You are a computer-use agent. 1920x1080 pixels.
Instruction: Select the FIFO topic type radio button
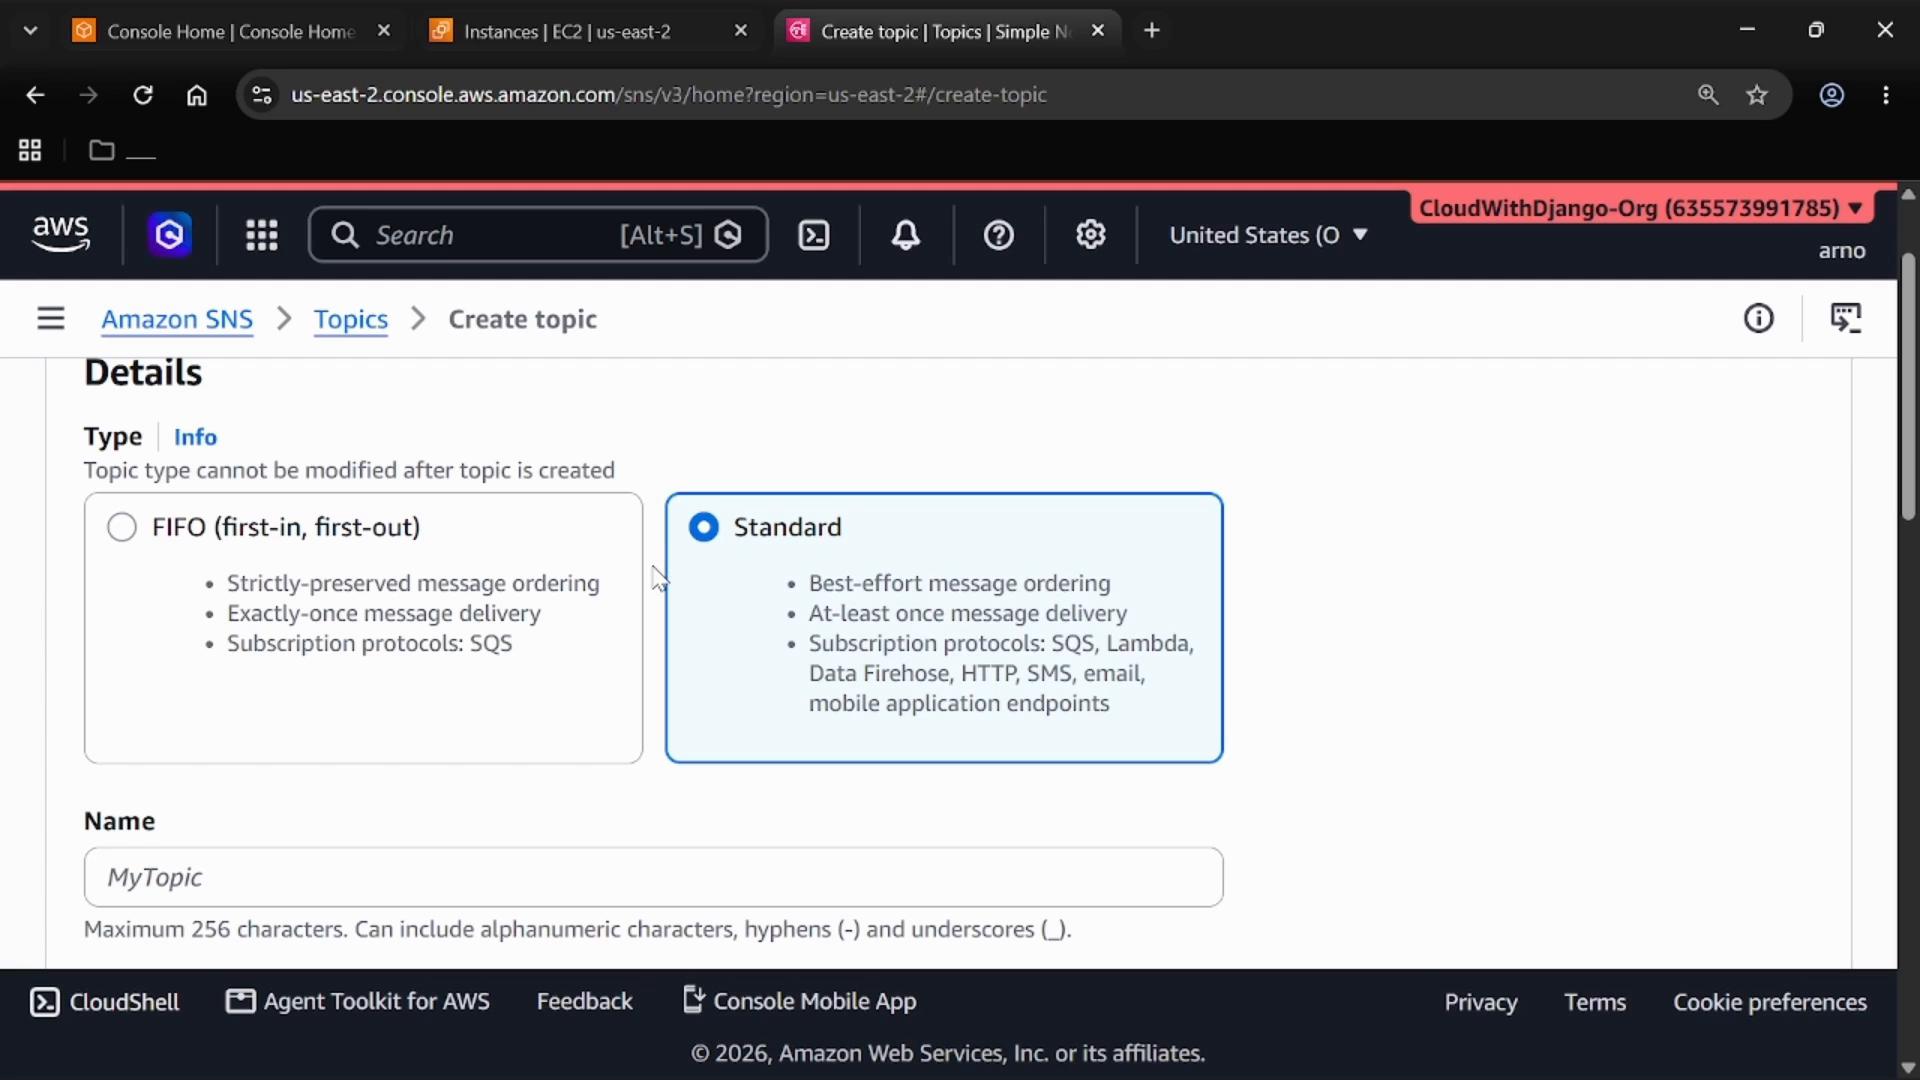click(122, 527)
